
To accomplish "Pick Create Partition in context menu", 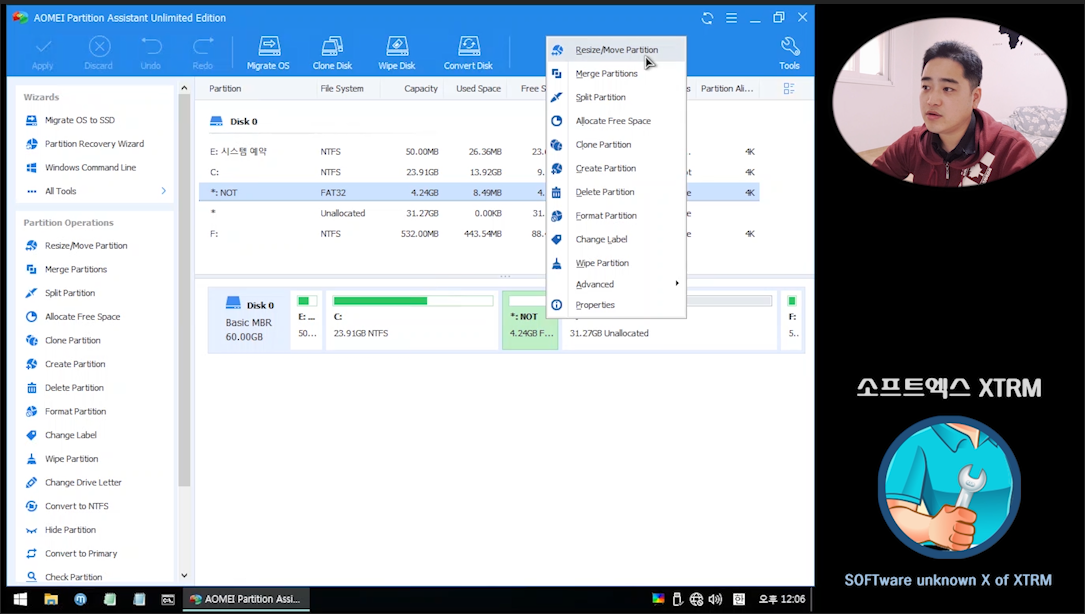I will (x=617, y=168).
